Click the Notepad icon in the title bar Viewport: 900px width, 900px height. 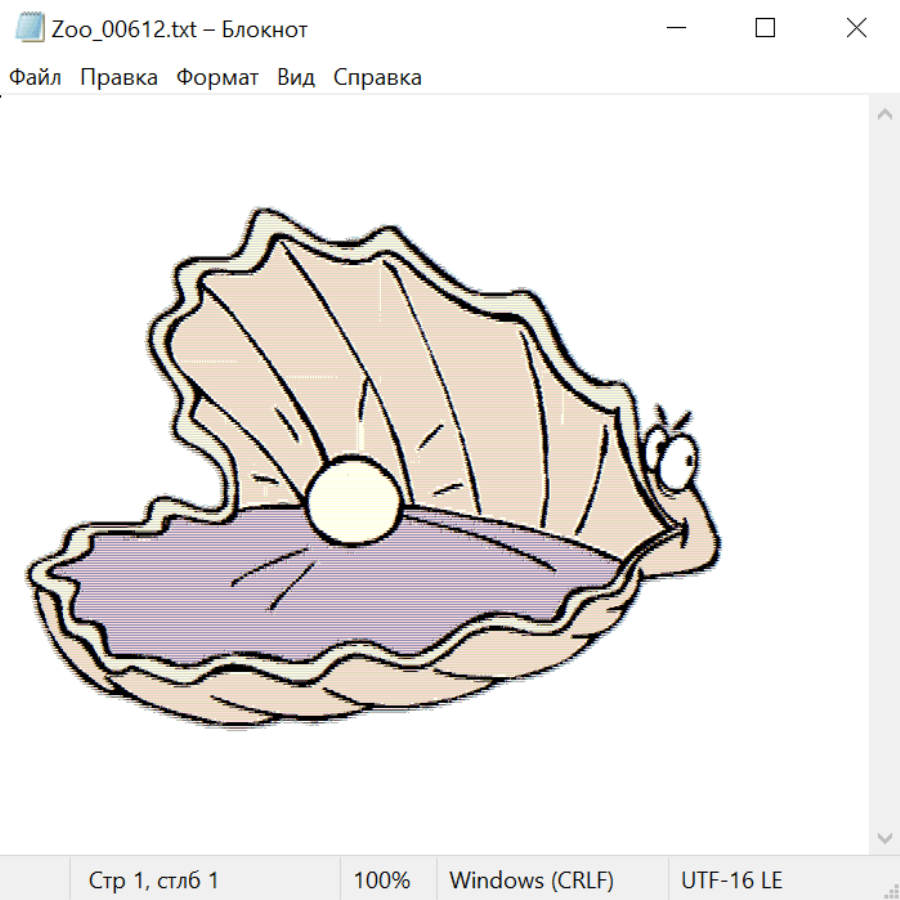(x=31, y=29)
